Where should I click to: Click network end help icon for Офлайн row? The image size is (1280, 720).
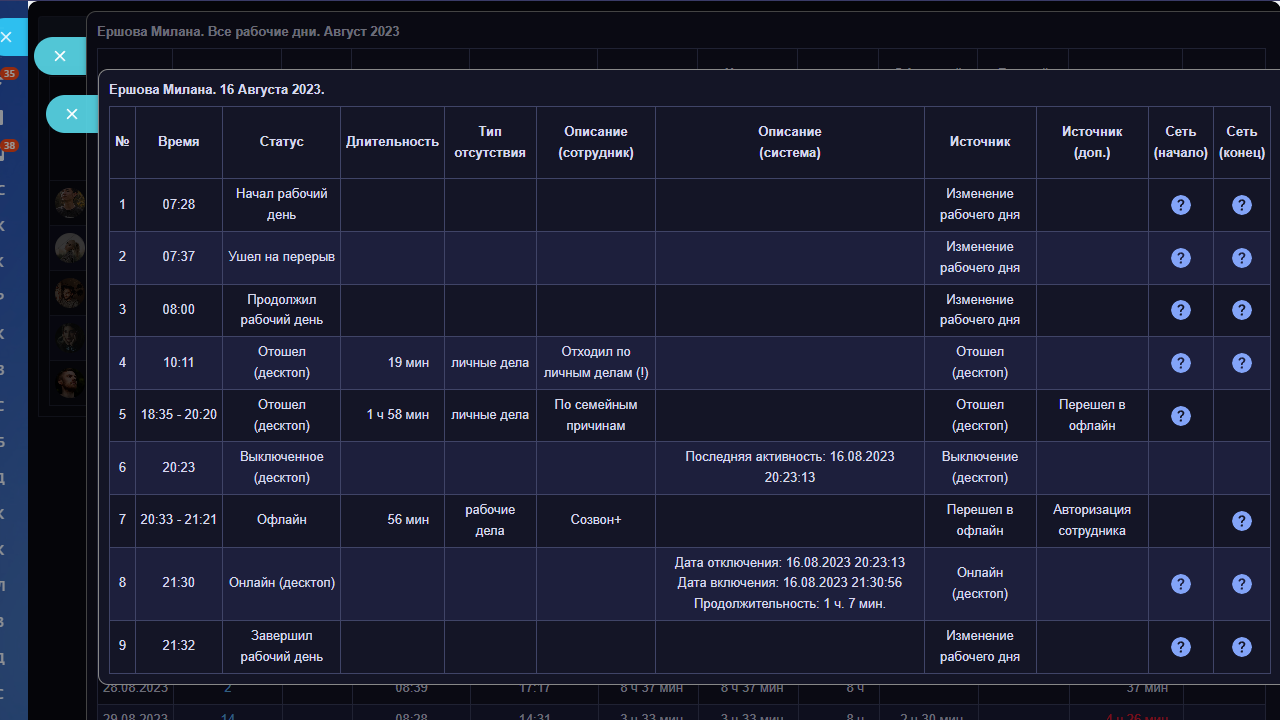(1241, 521)
